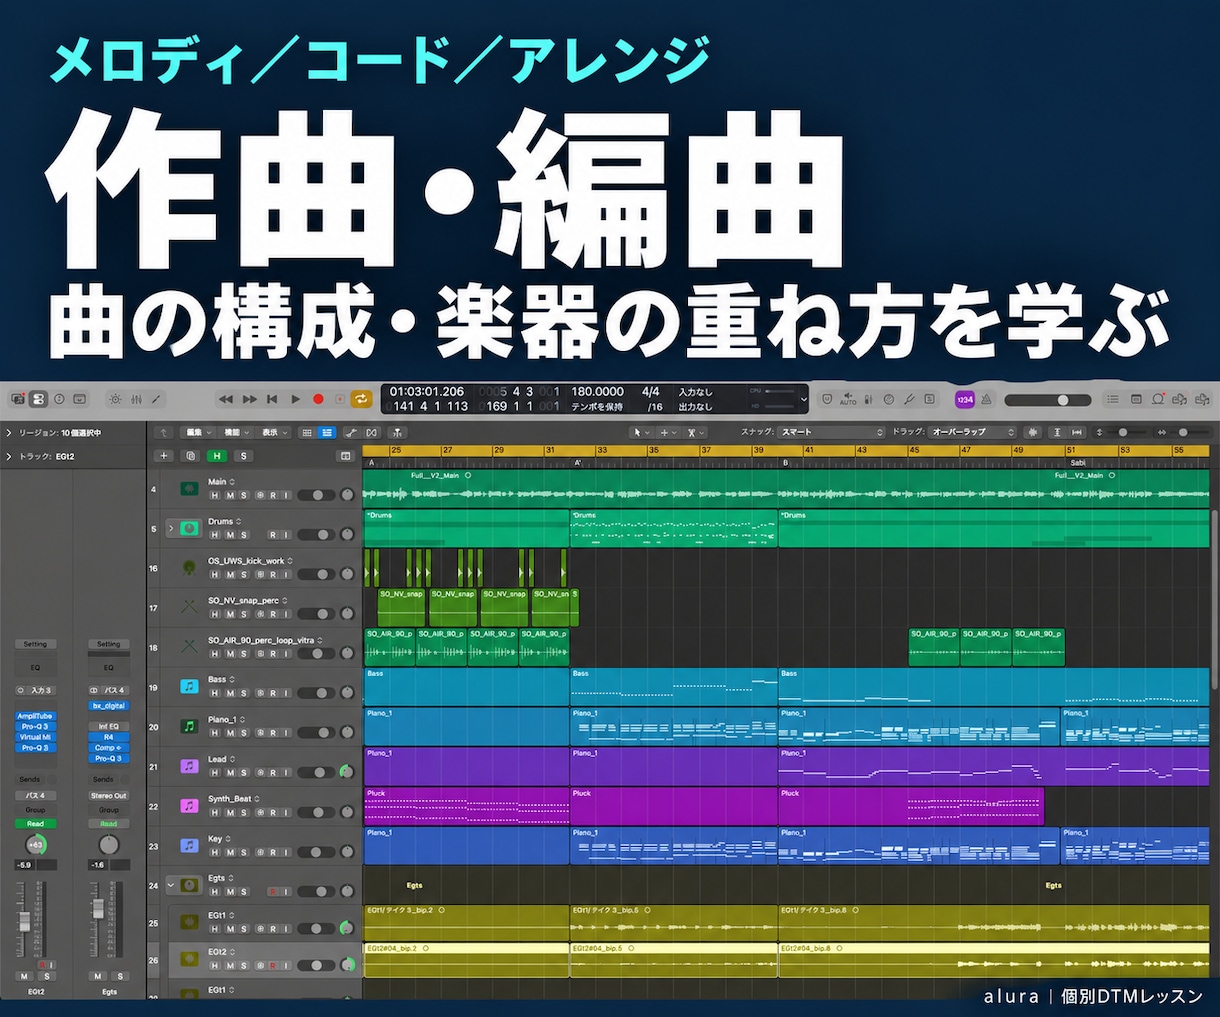Toggle the waveform zoom button

1033,432
